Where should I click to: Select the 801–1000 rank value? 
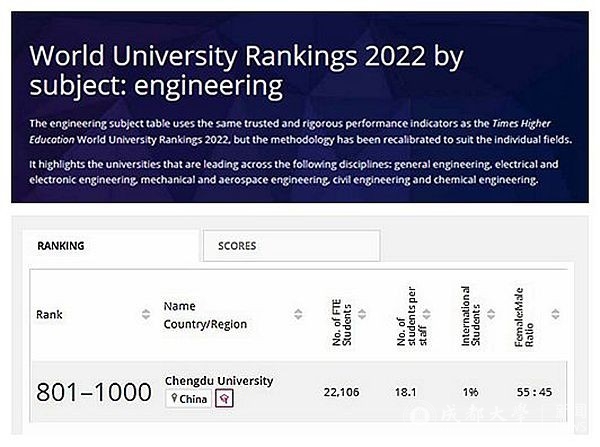94,392
